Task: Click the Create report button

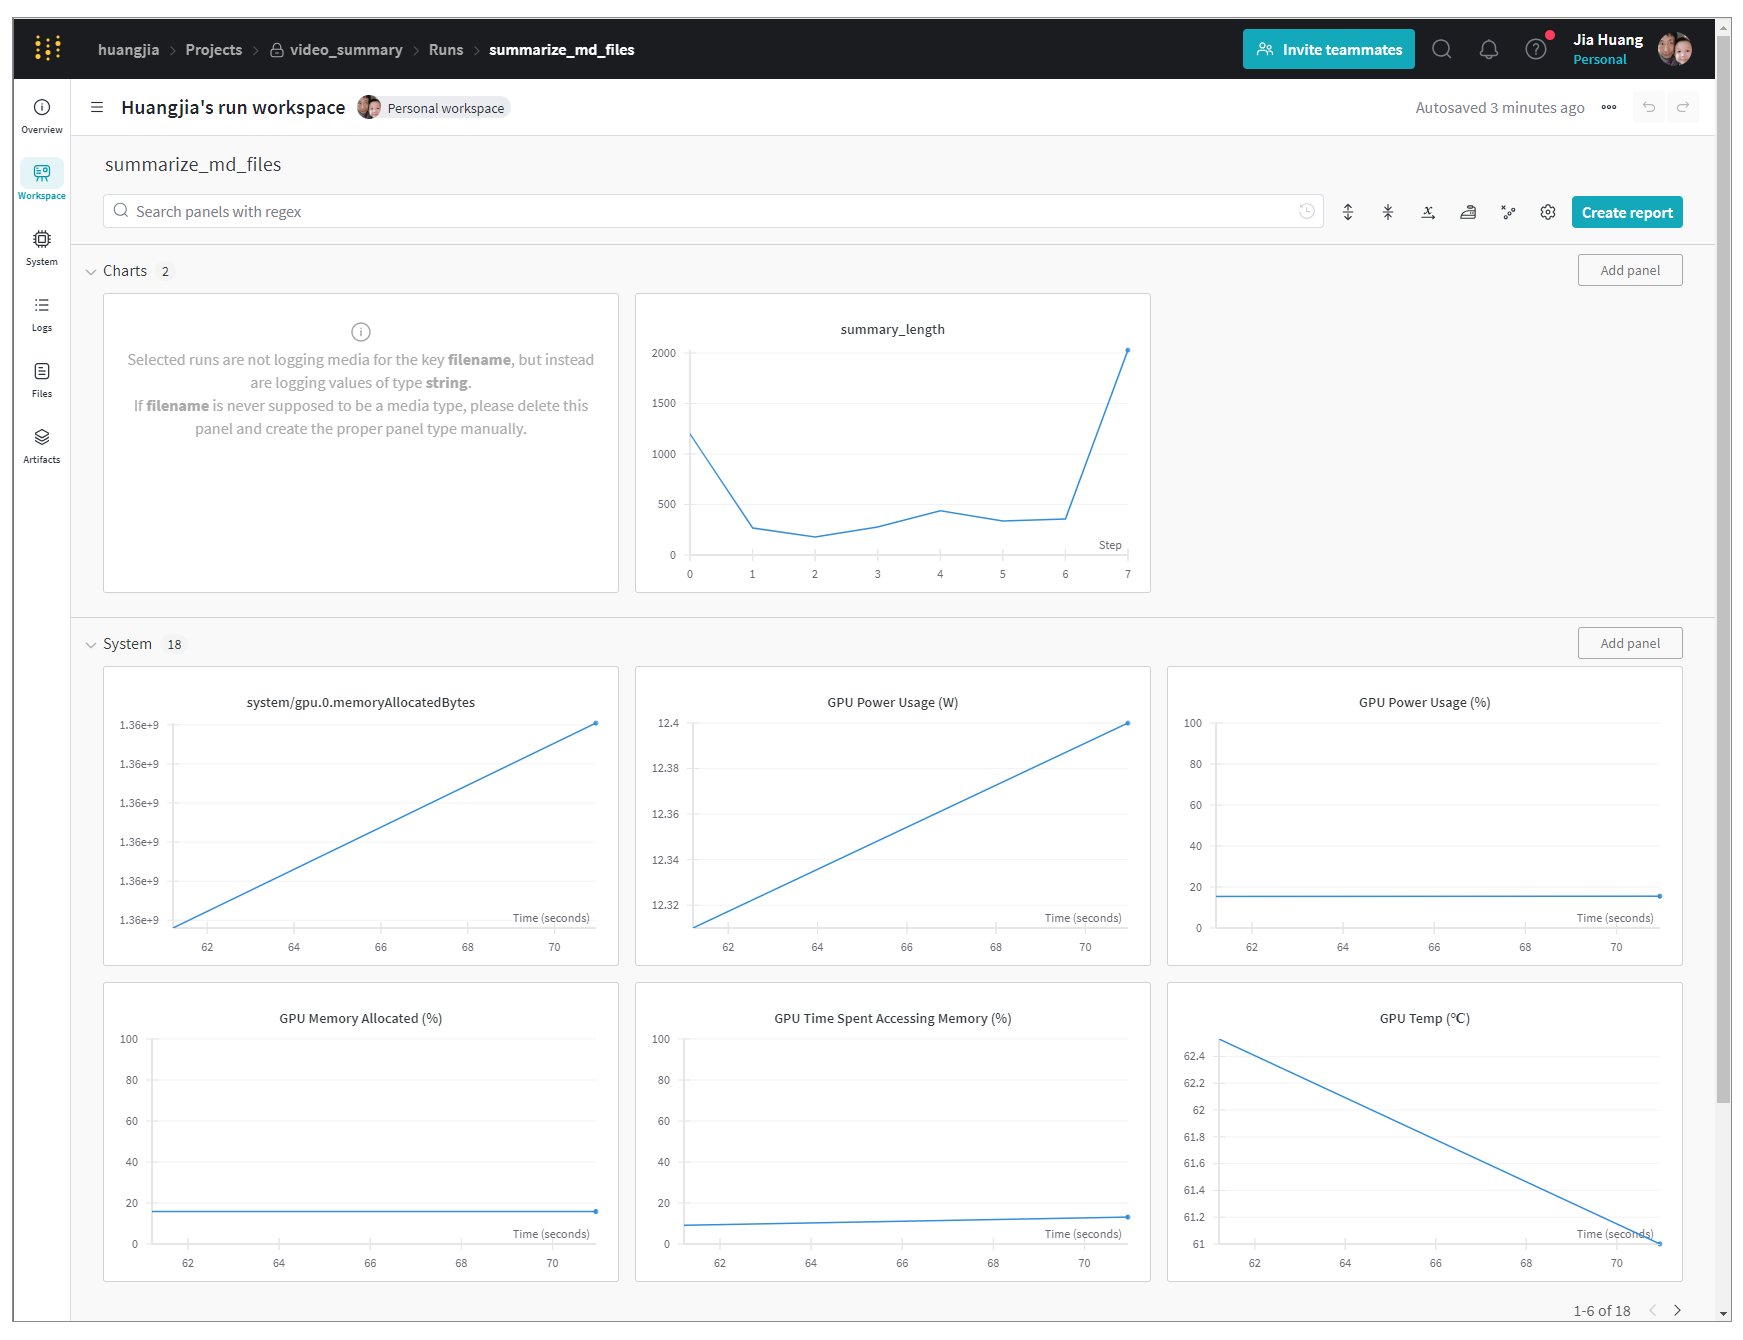Action: pyautogui.click(x=1626, y=212)
